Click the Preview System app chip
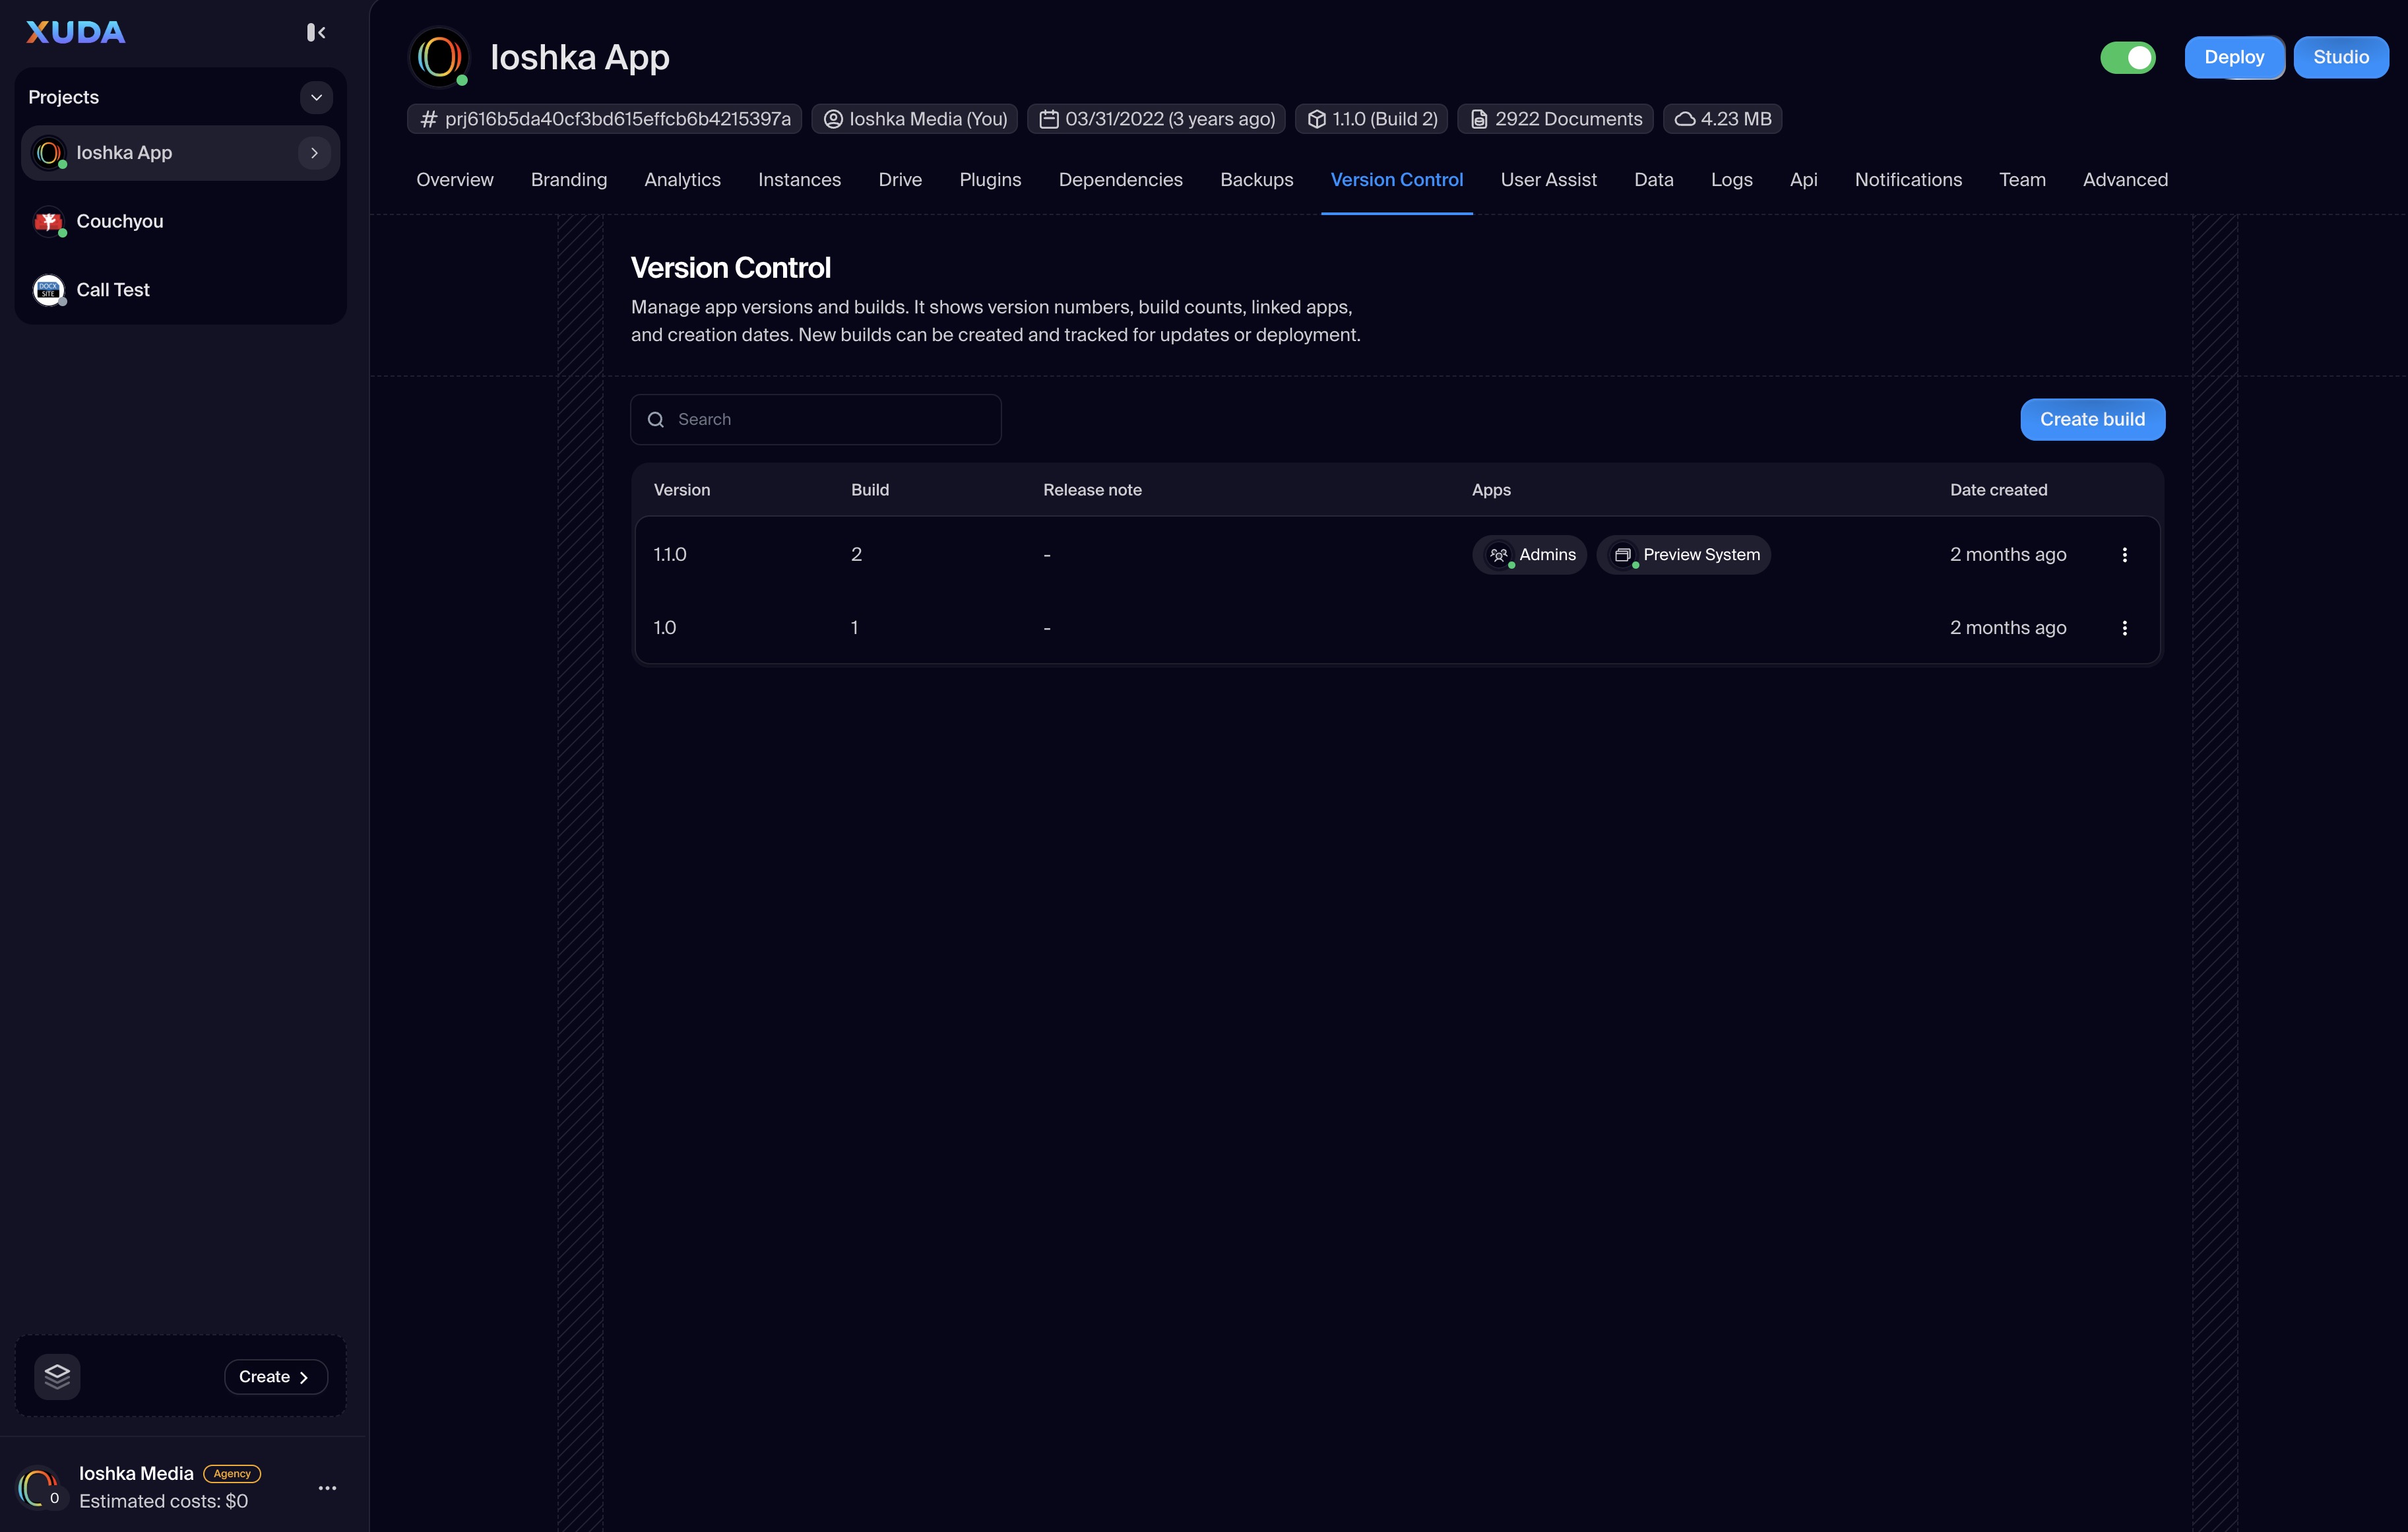The image size is (2408, 1532). 1684,555
